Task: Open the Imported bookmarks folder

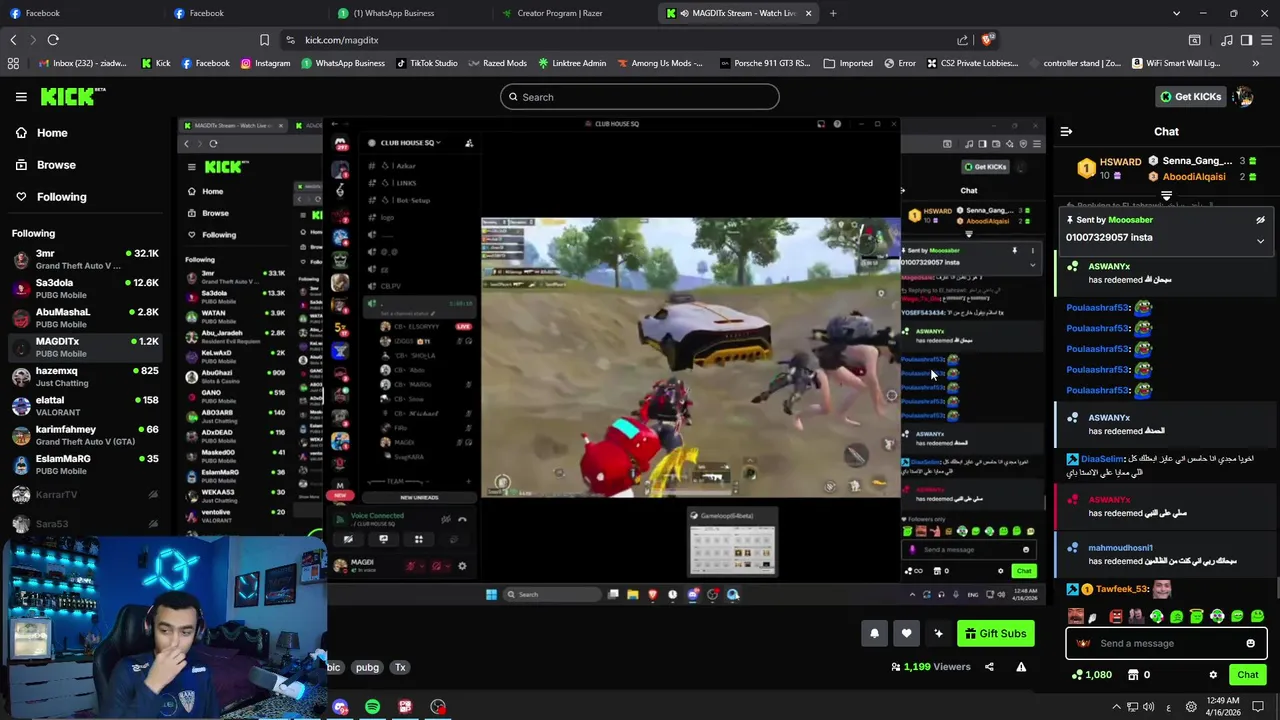Action: pos(848,63)
